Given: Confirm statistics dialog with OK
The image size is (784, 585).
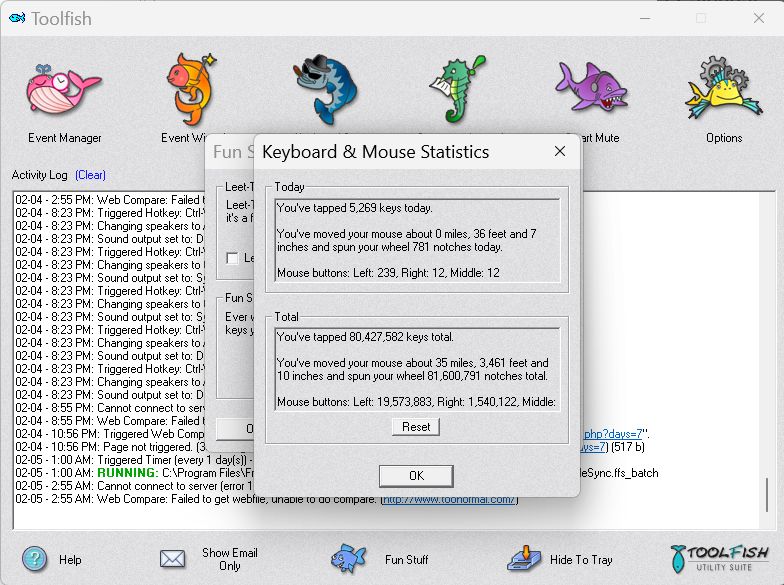Looking at the screenshot, I should pos(416,476).
